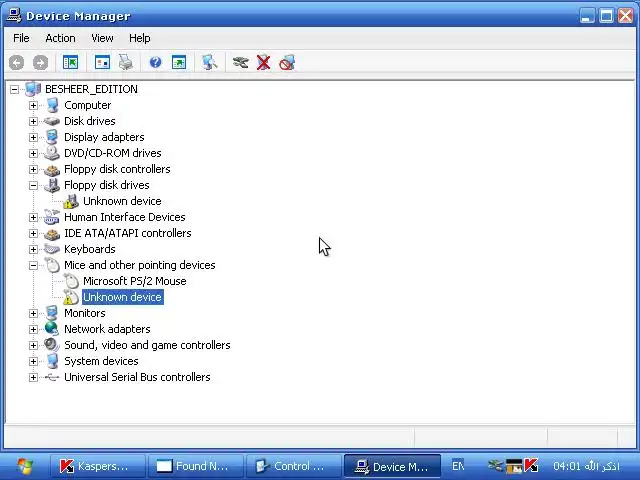Screen dimensions: 640x480
Task: Collapse the Floppy disk drives node
Action: pos(33,185)
